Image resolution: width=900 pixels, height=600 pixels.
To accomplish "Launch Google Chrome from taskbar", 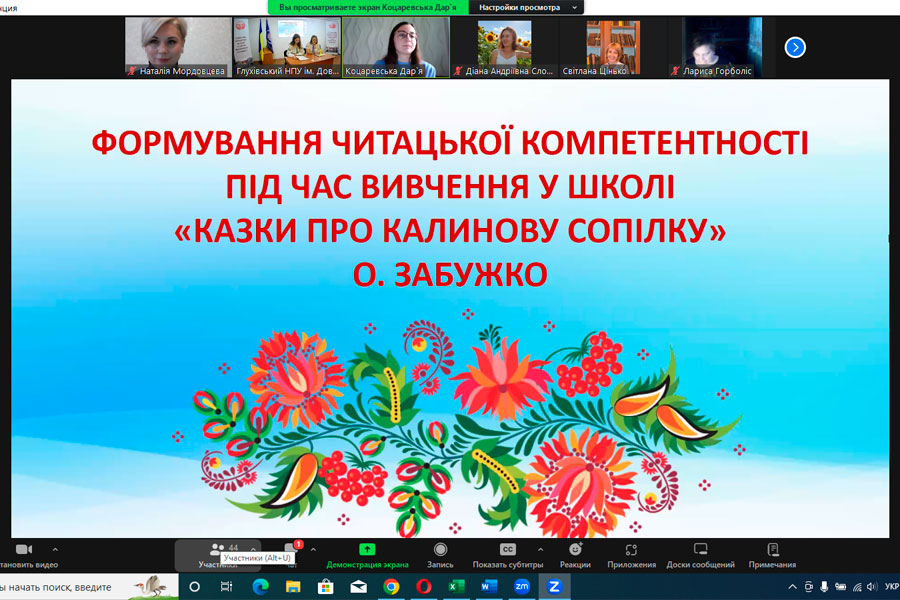I will [x=391, y=587].
